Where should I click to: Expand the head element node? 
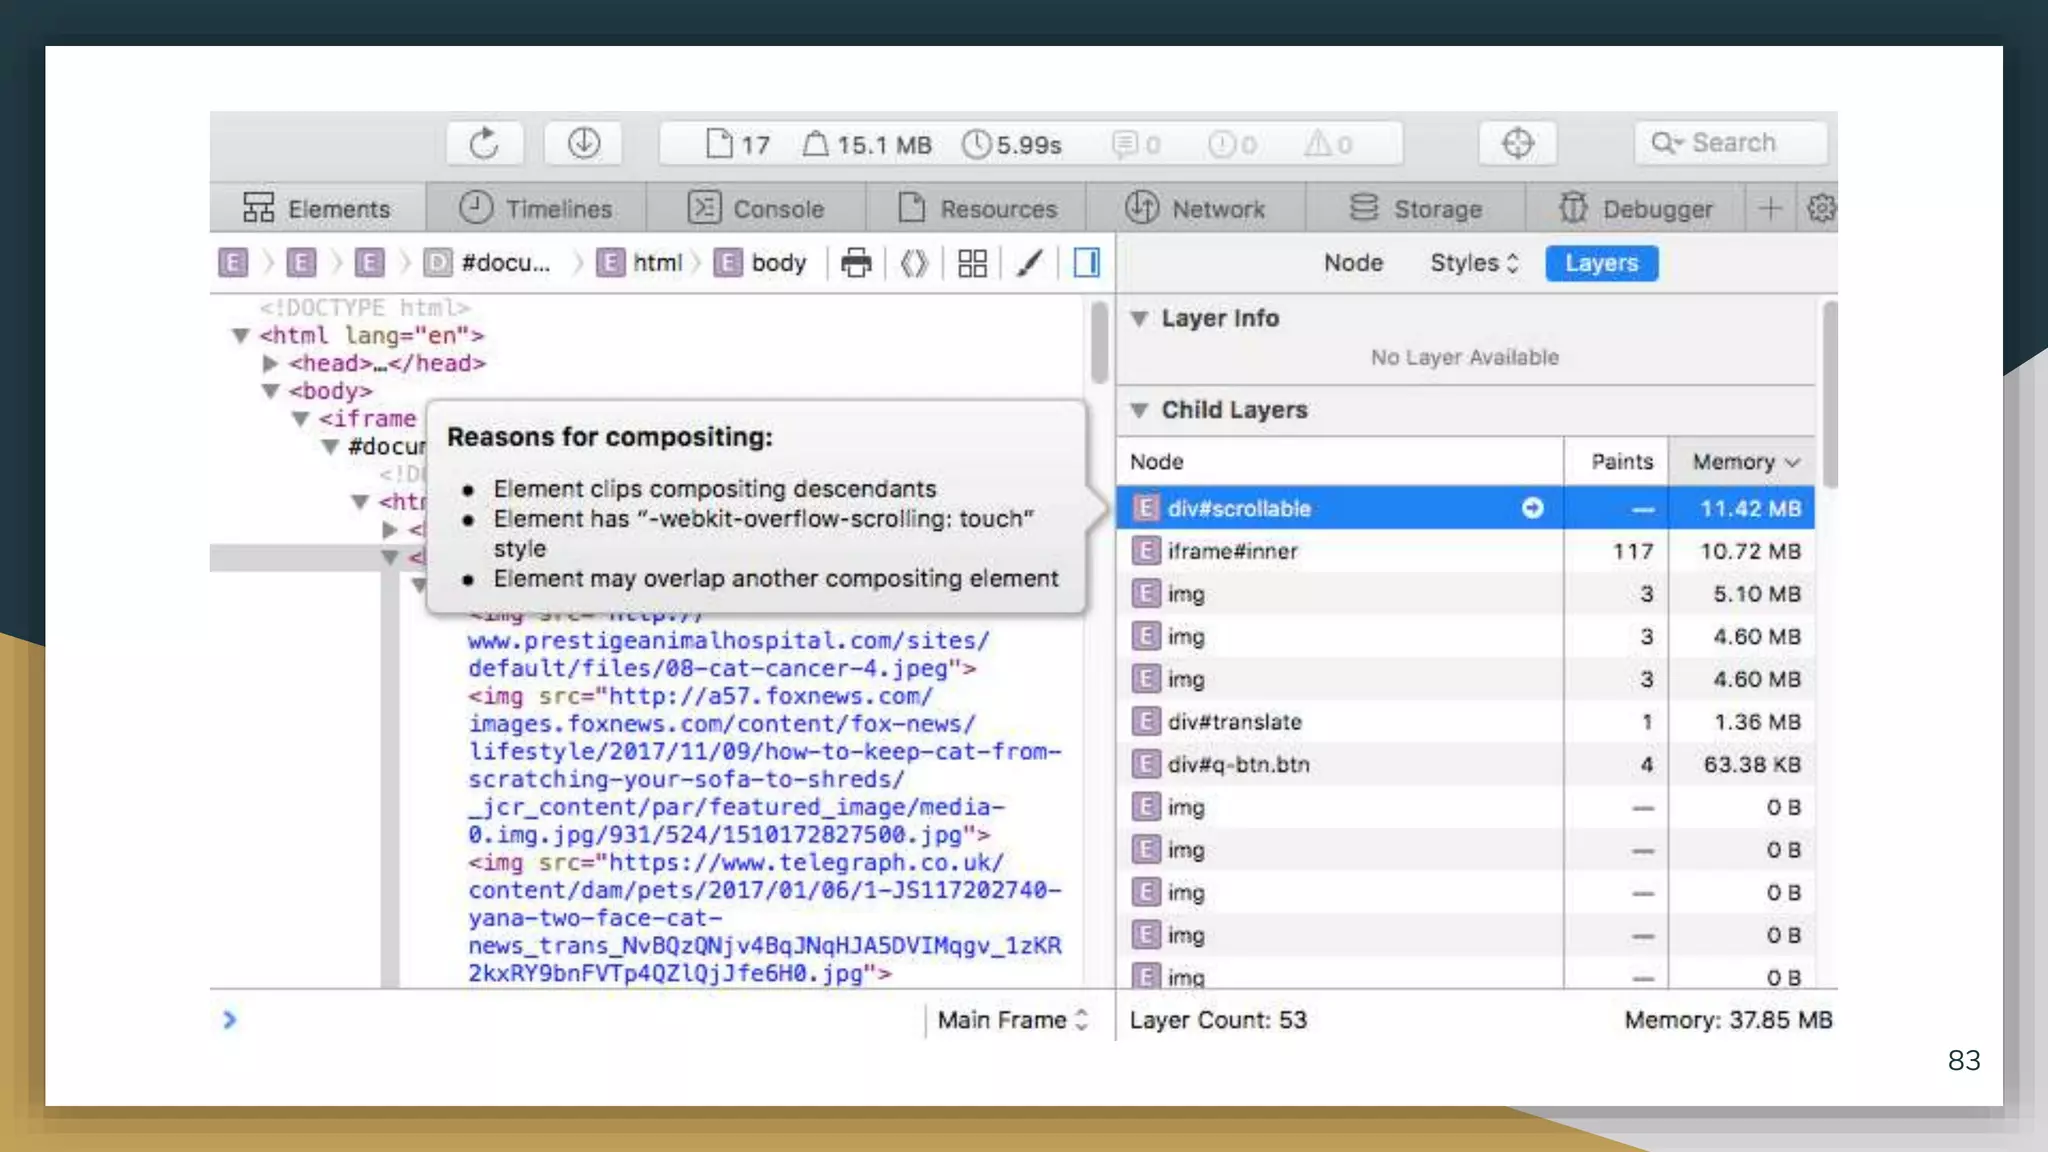point(270,363)
